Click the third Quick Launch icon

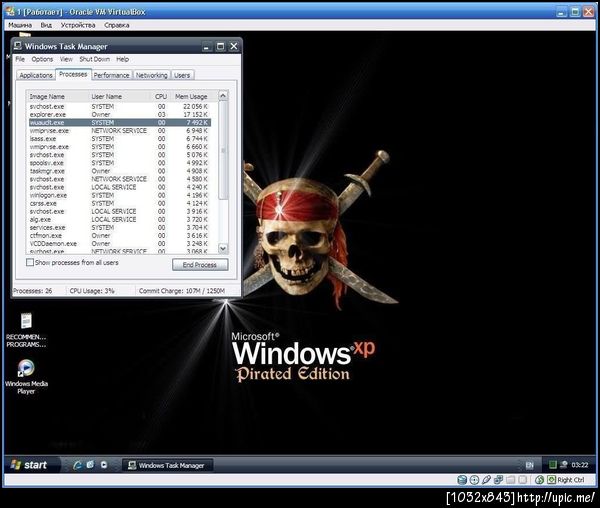pos(104,465)
